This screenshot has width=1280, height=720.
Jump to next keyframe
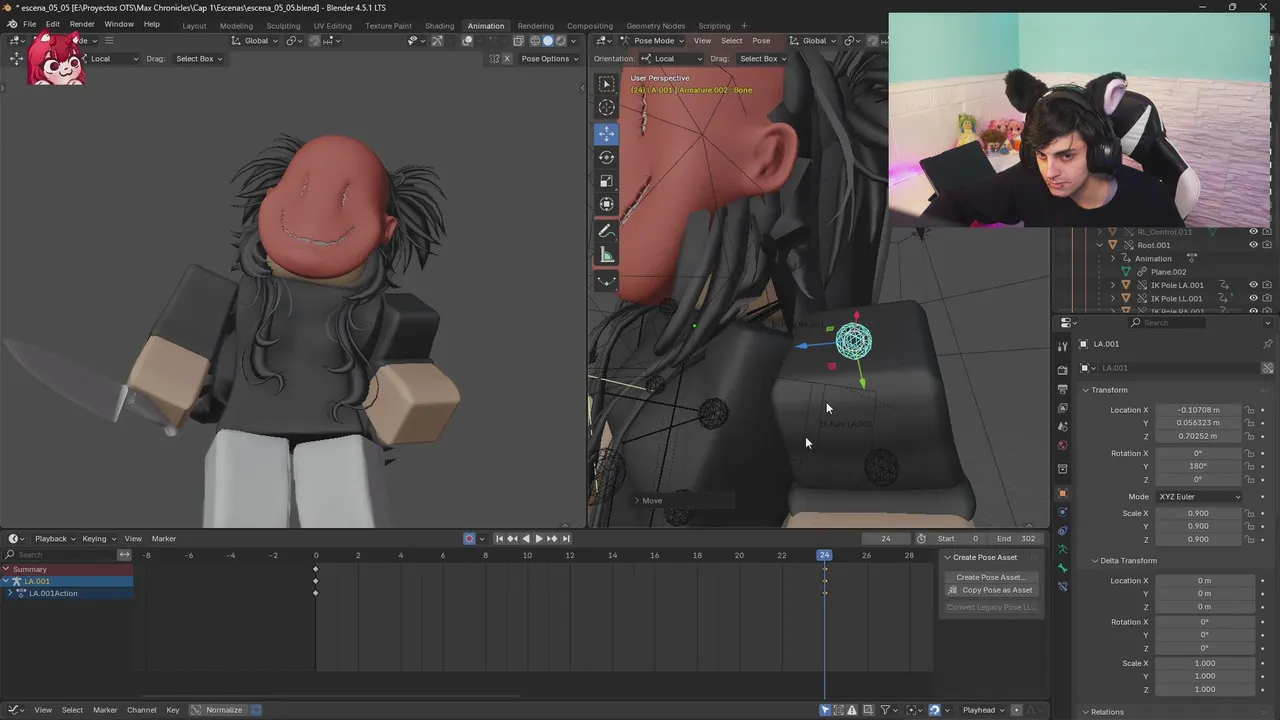tap(551, 539)
